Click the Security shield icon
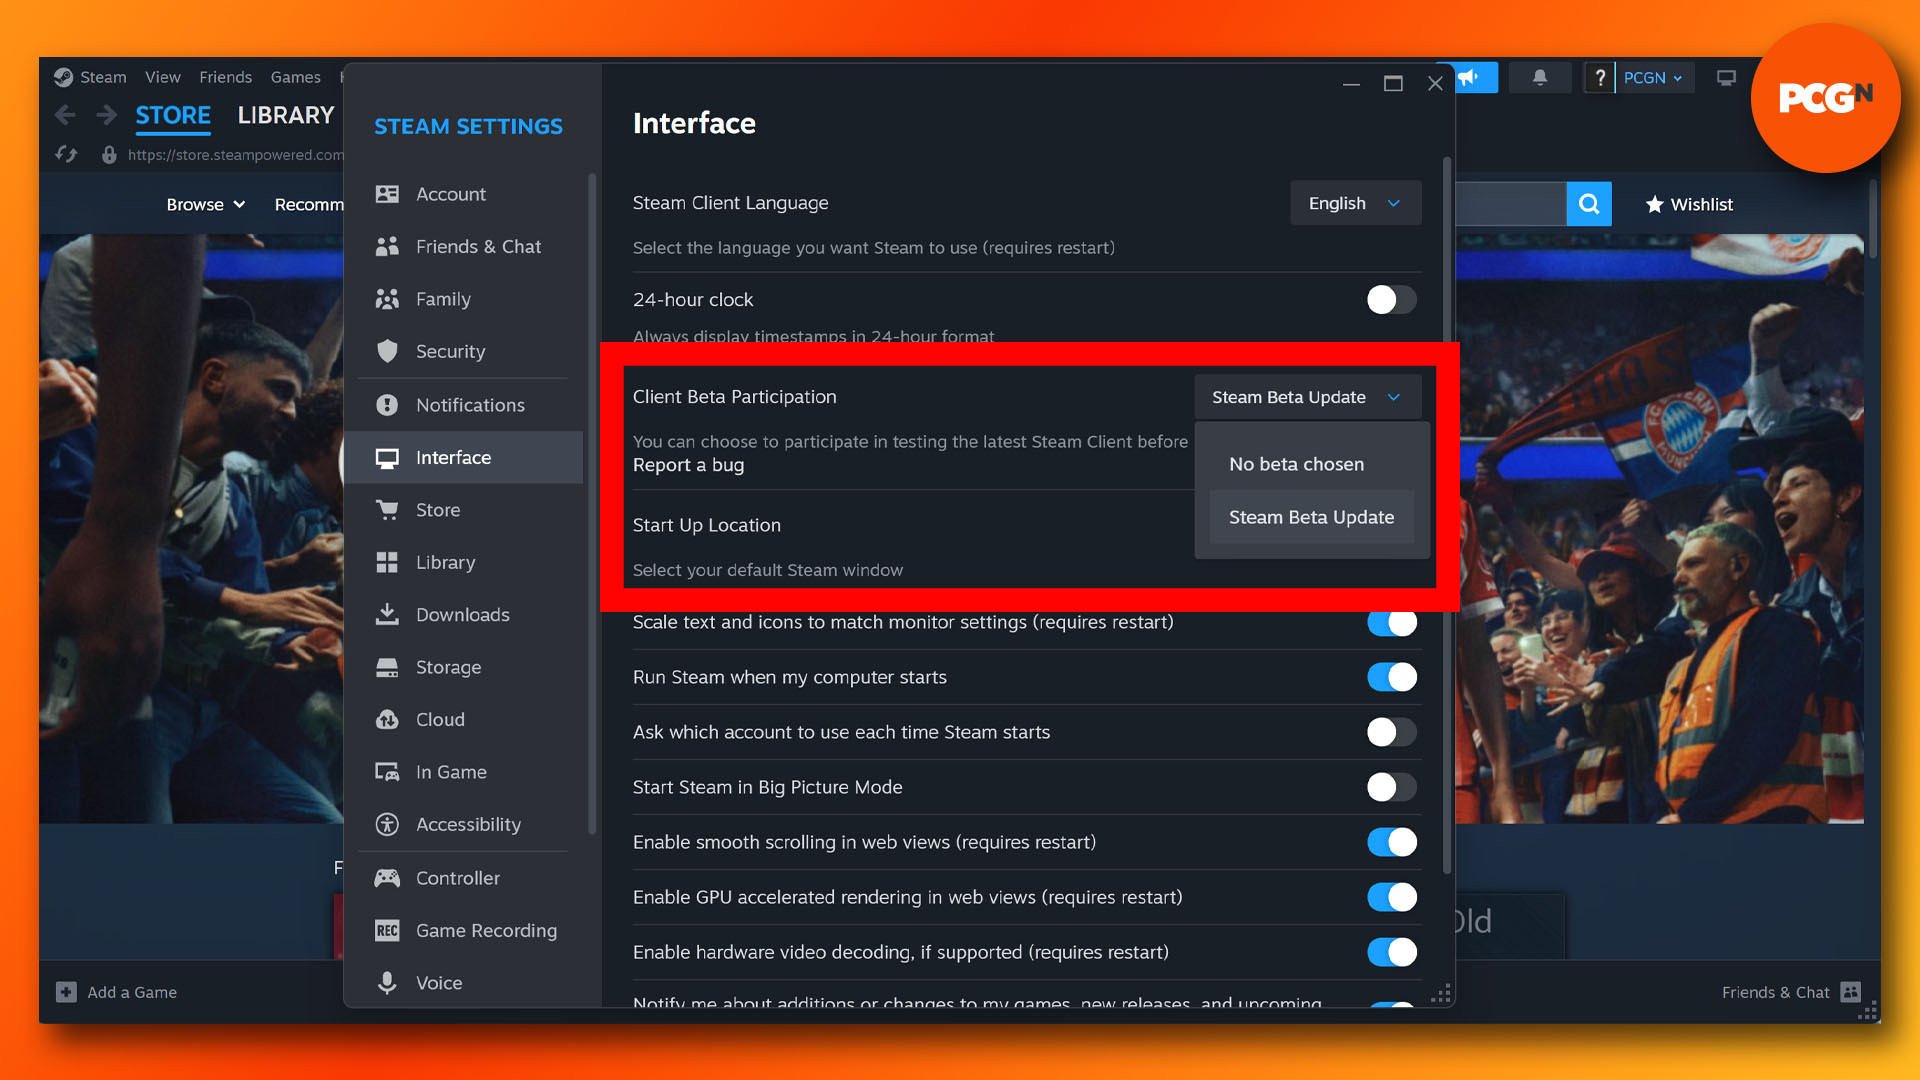The height and width of the screenshot is (1080, 1920). pyautogui.click(x=387, y=351)
